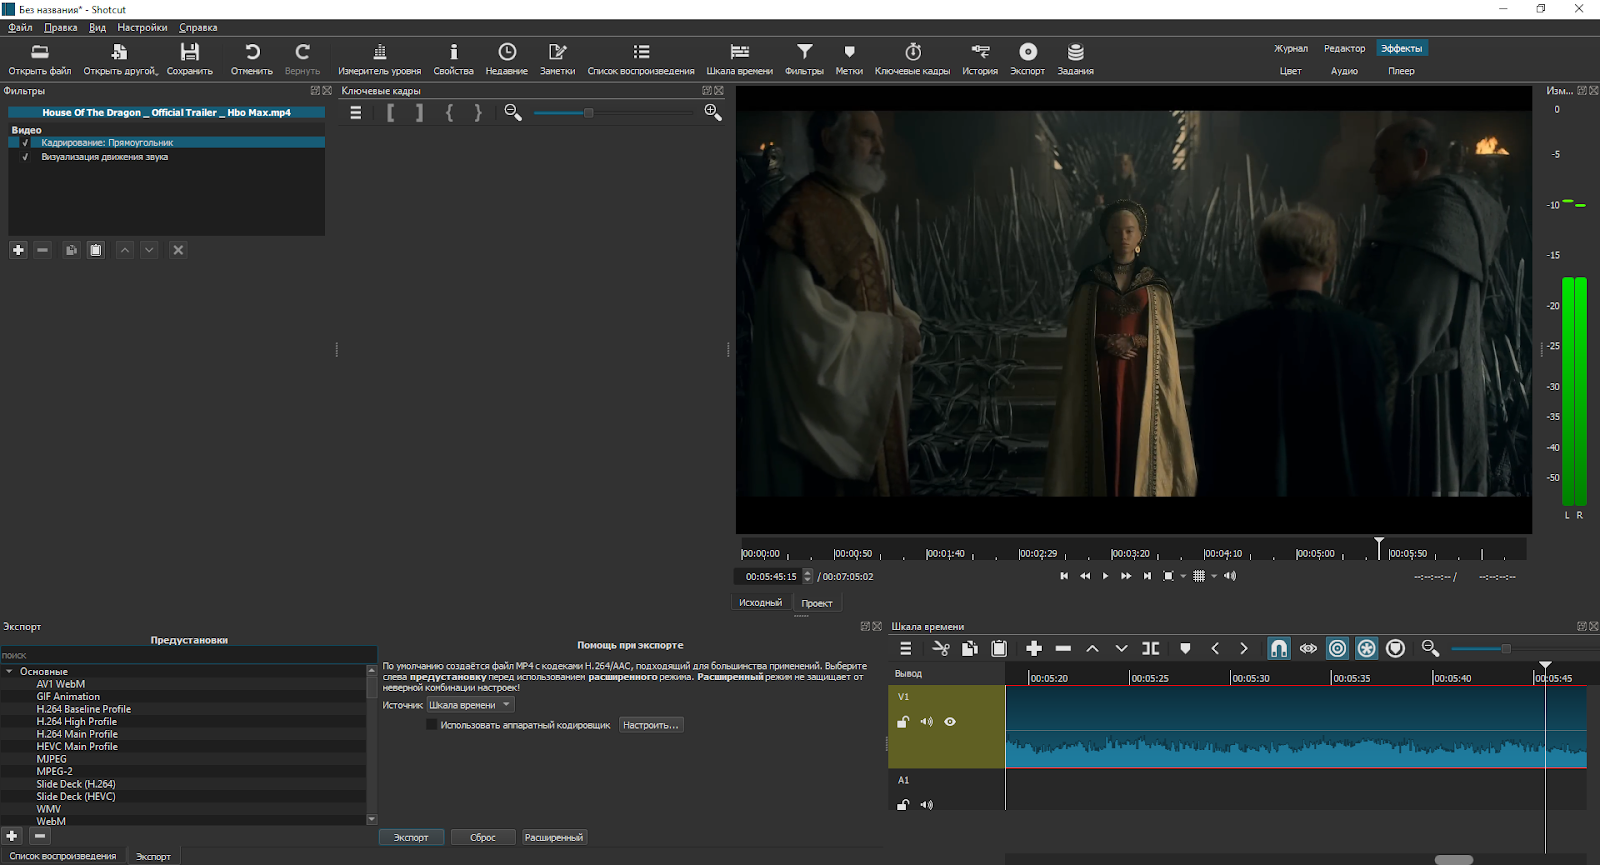Toggle timeline ripple mode
Screen dimensions: 1600x865
1337,648
